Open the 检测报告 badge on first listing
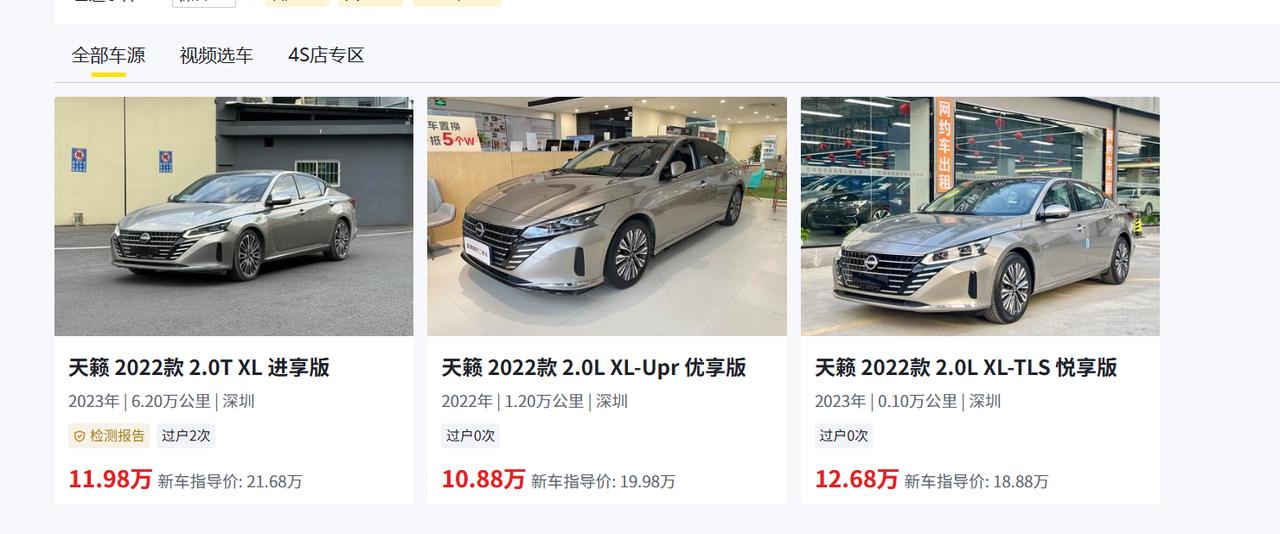The height and width of the screenshot is (534, 1280). coord(109,436)
